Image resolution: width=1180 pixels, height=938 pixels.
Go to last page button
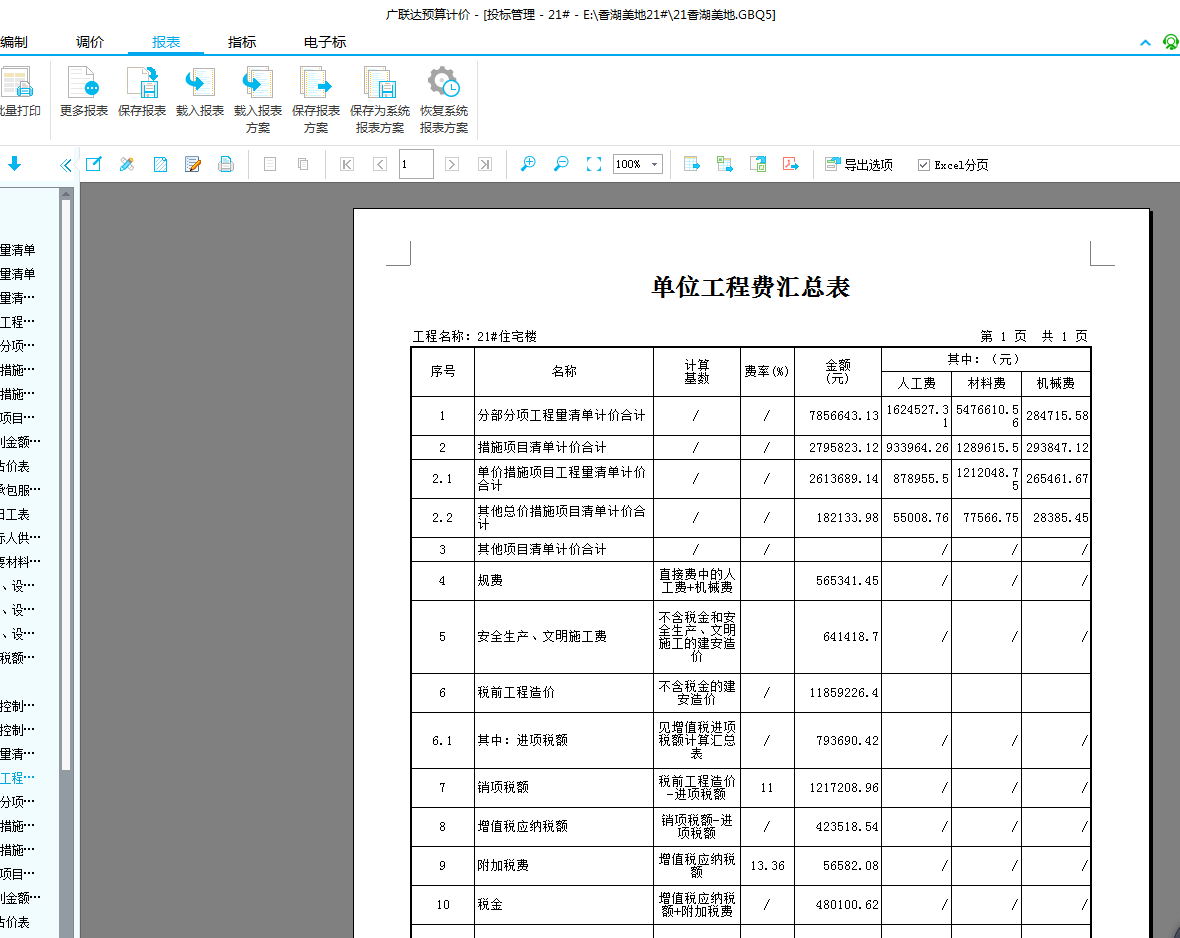click(485, 164)
